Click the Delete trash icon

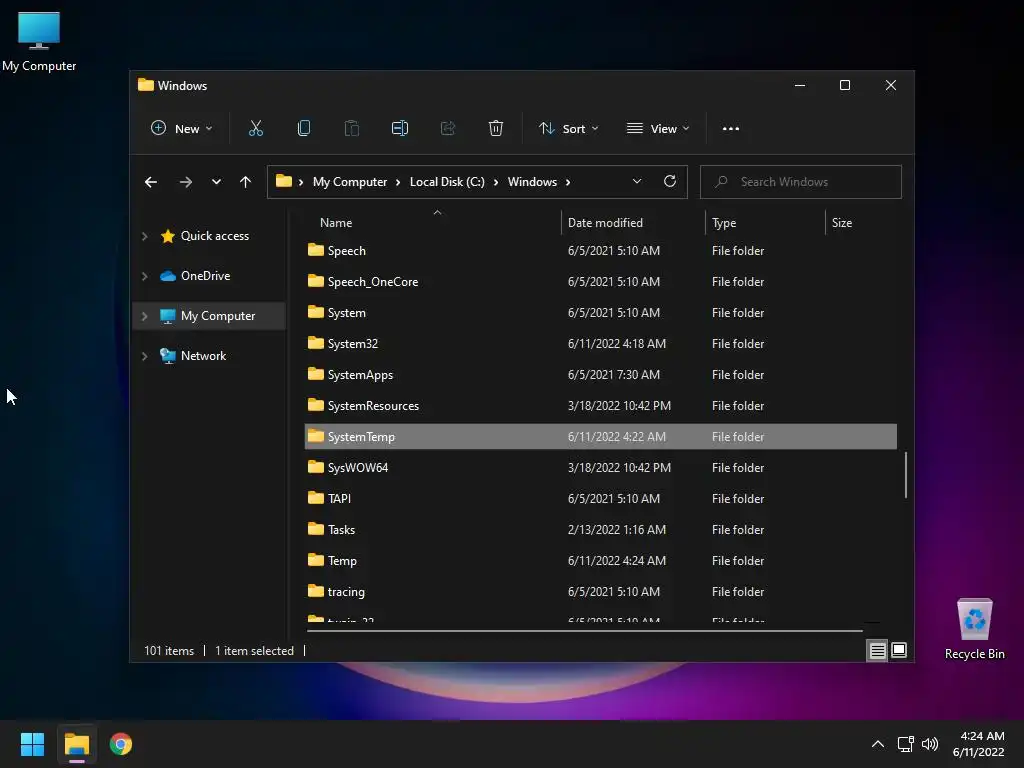pyautogui.click(x=496, y=129)
